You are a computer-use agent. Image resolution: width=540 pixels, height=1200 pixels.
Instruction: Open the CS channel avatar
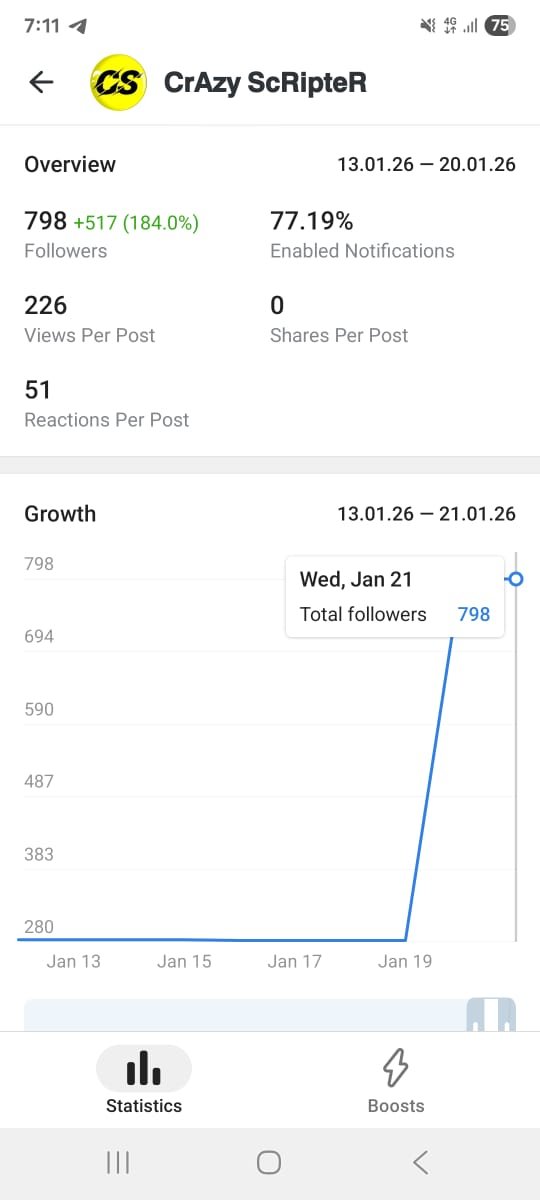[x=118, y=83]
